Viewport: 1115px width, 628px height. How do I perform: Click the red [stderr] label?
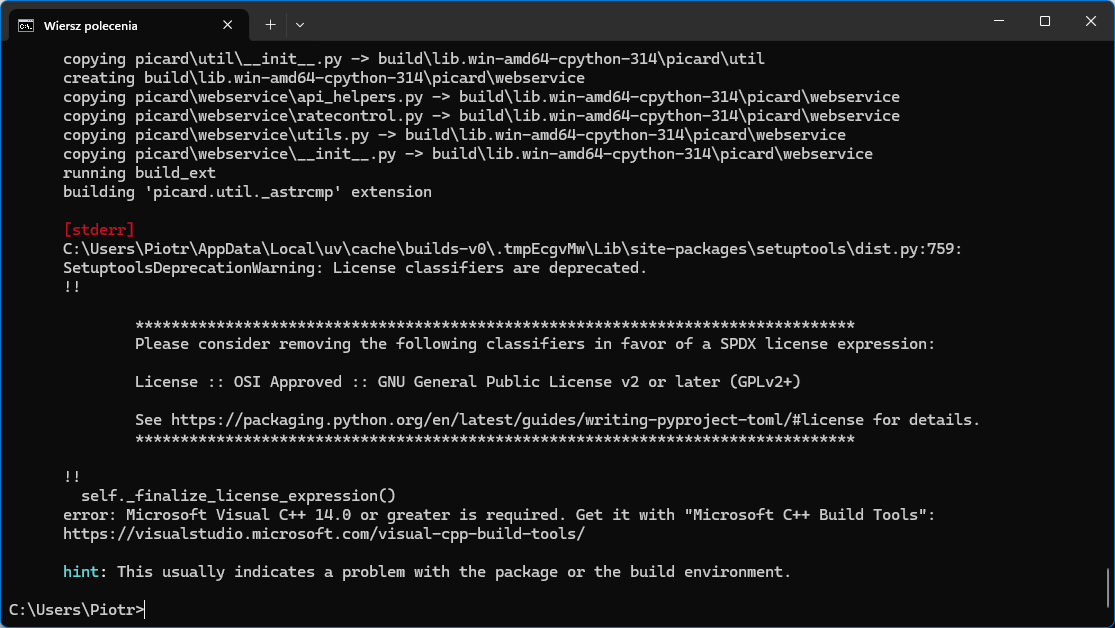pos(98,230)
